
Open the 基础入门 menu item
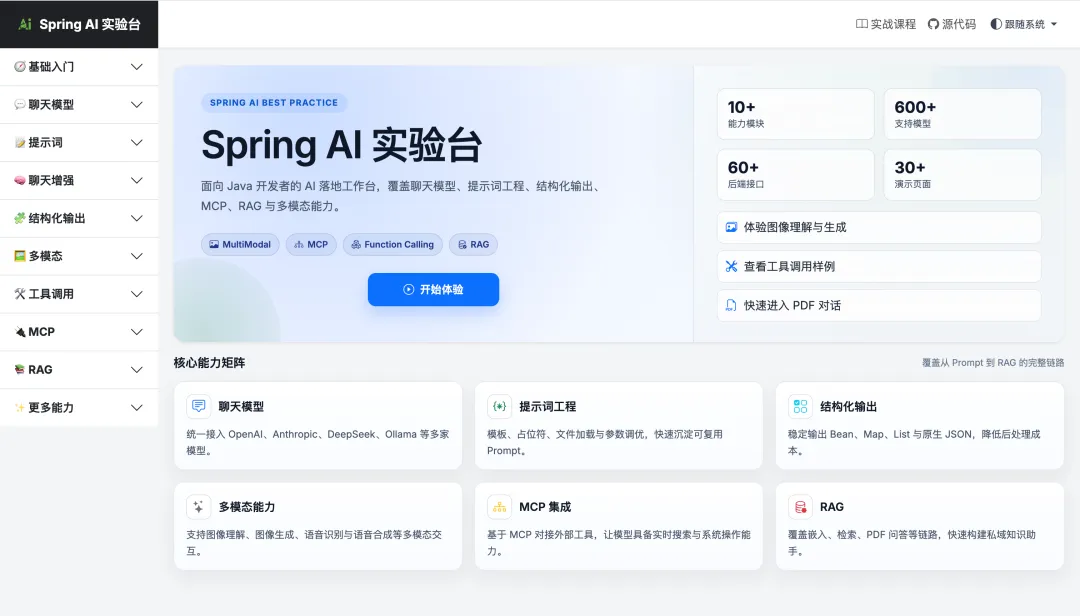[79, 67]
